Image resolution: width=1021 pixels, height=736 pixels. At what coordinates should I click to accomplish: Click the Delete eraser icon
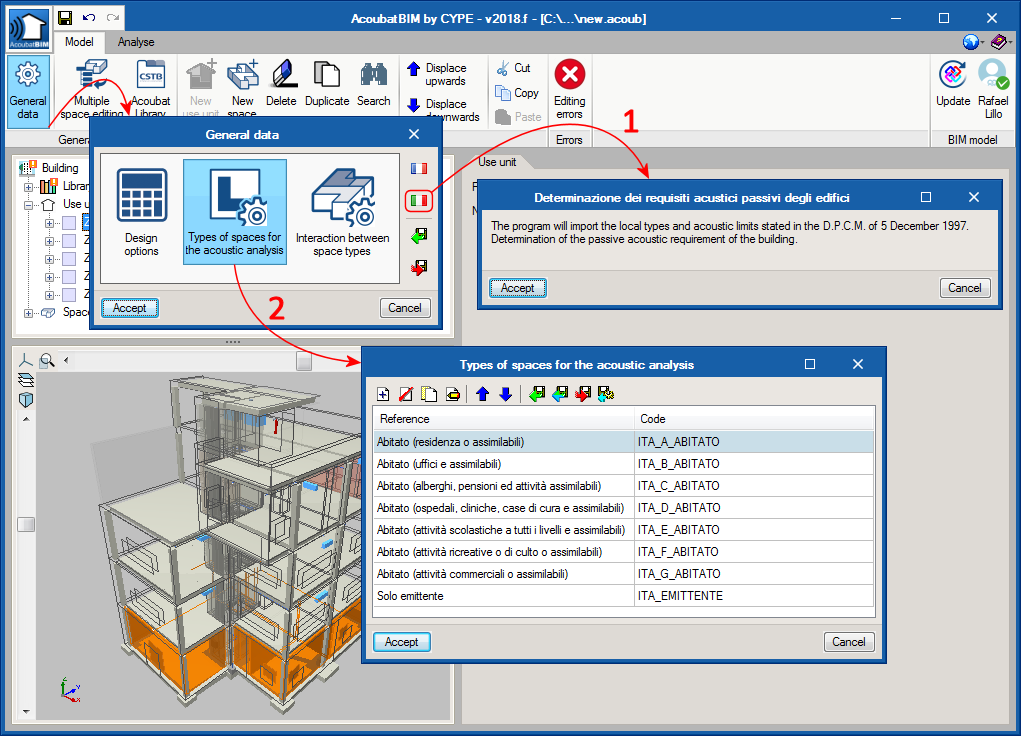click(281, 83)
